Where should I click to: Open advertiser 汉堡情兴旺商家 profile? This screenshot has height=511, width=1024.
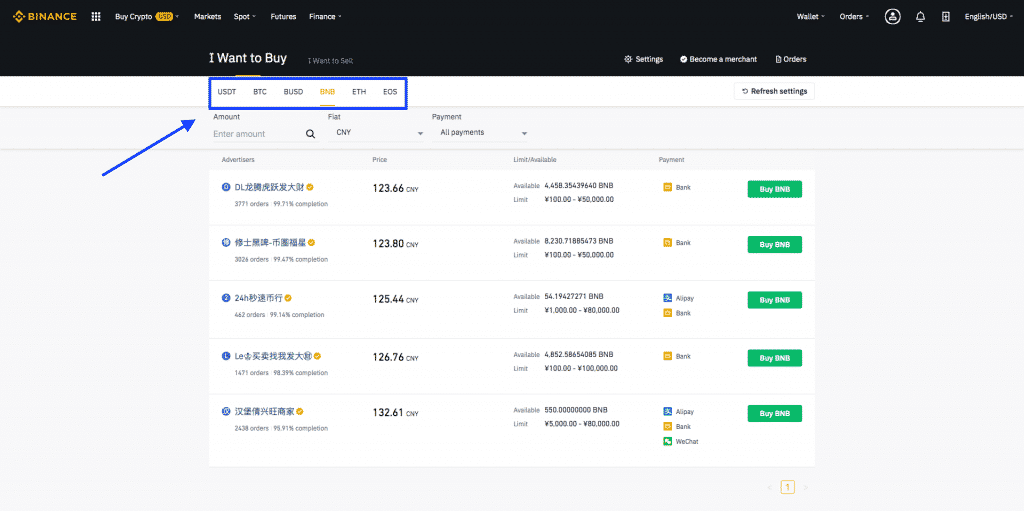[264, 412]
